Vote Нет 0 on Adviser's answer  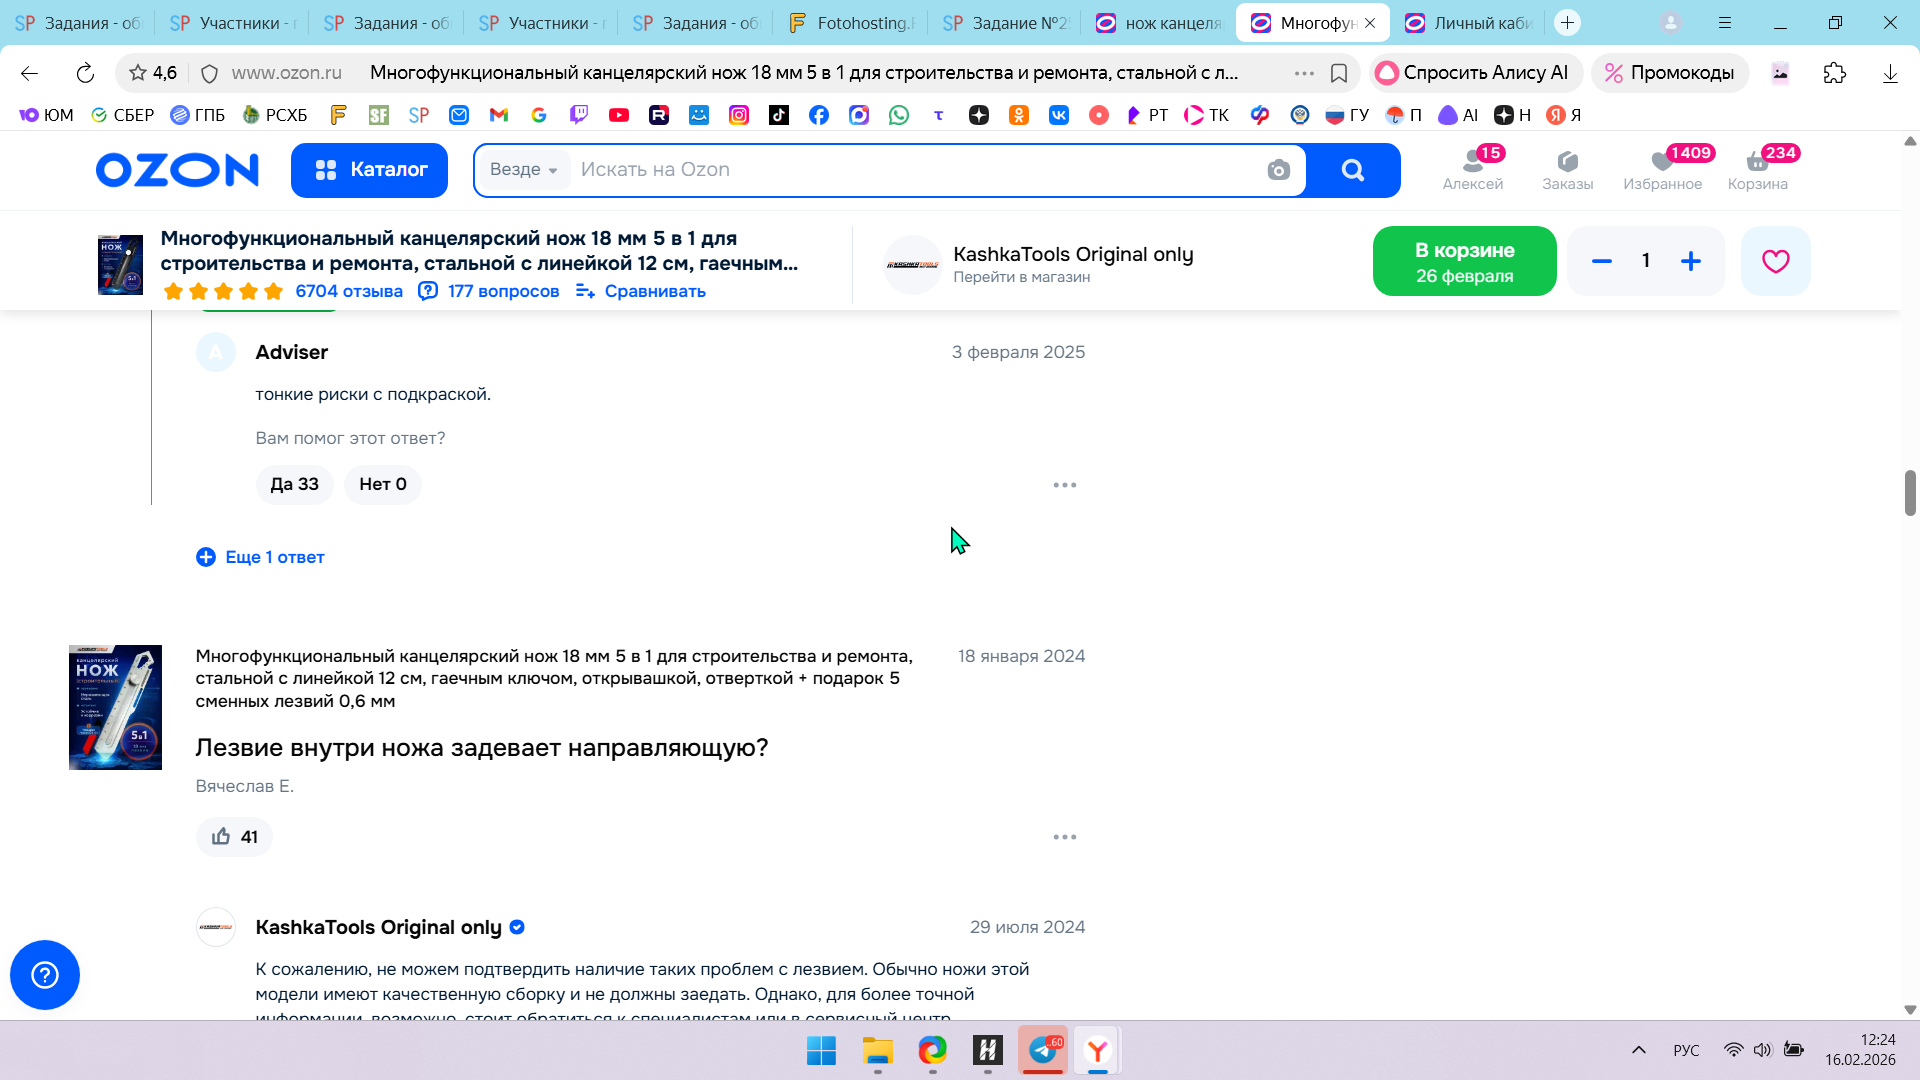click(x=382, y=484)
